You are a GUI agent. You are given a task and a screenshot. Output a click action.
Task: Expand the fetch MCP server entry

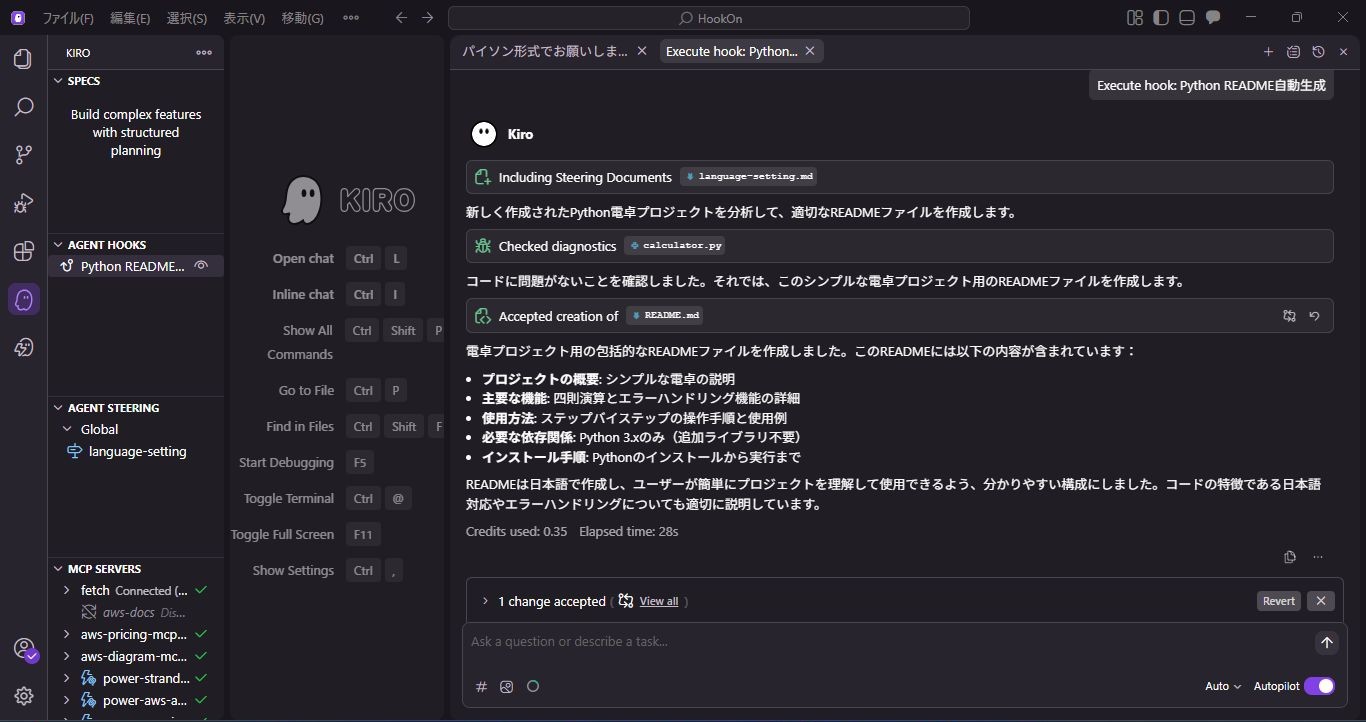coord(67,591)
